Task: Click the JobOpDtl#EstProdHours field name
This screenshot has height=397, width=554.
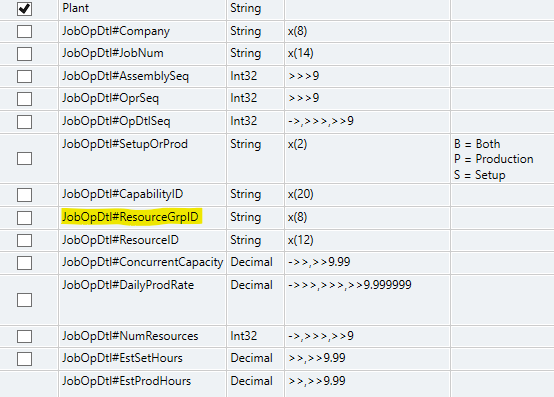Action: (x=126, y=381)
